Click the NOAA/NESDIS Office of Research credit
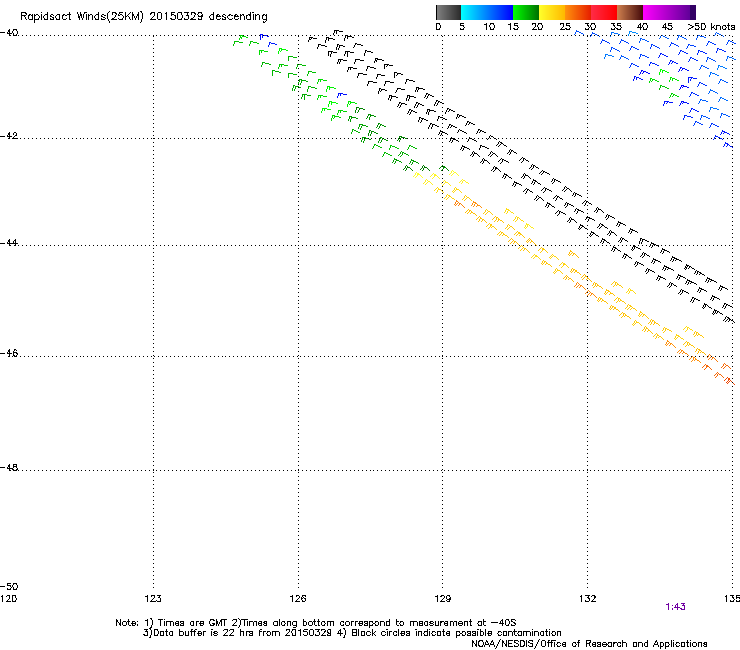 click(x=589, y=644)
